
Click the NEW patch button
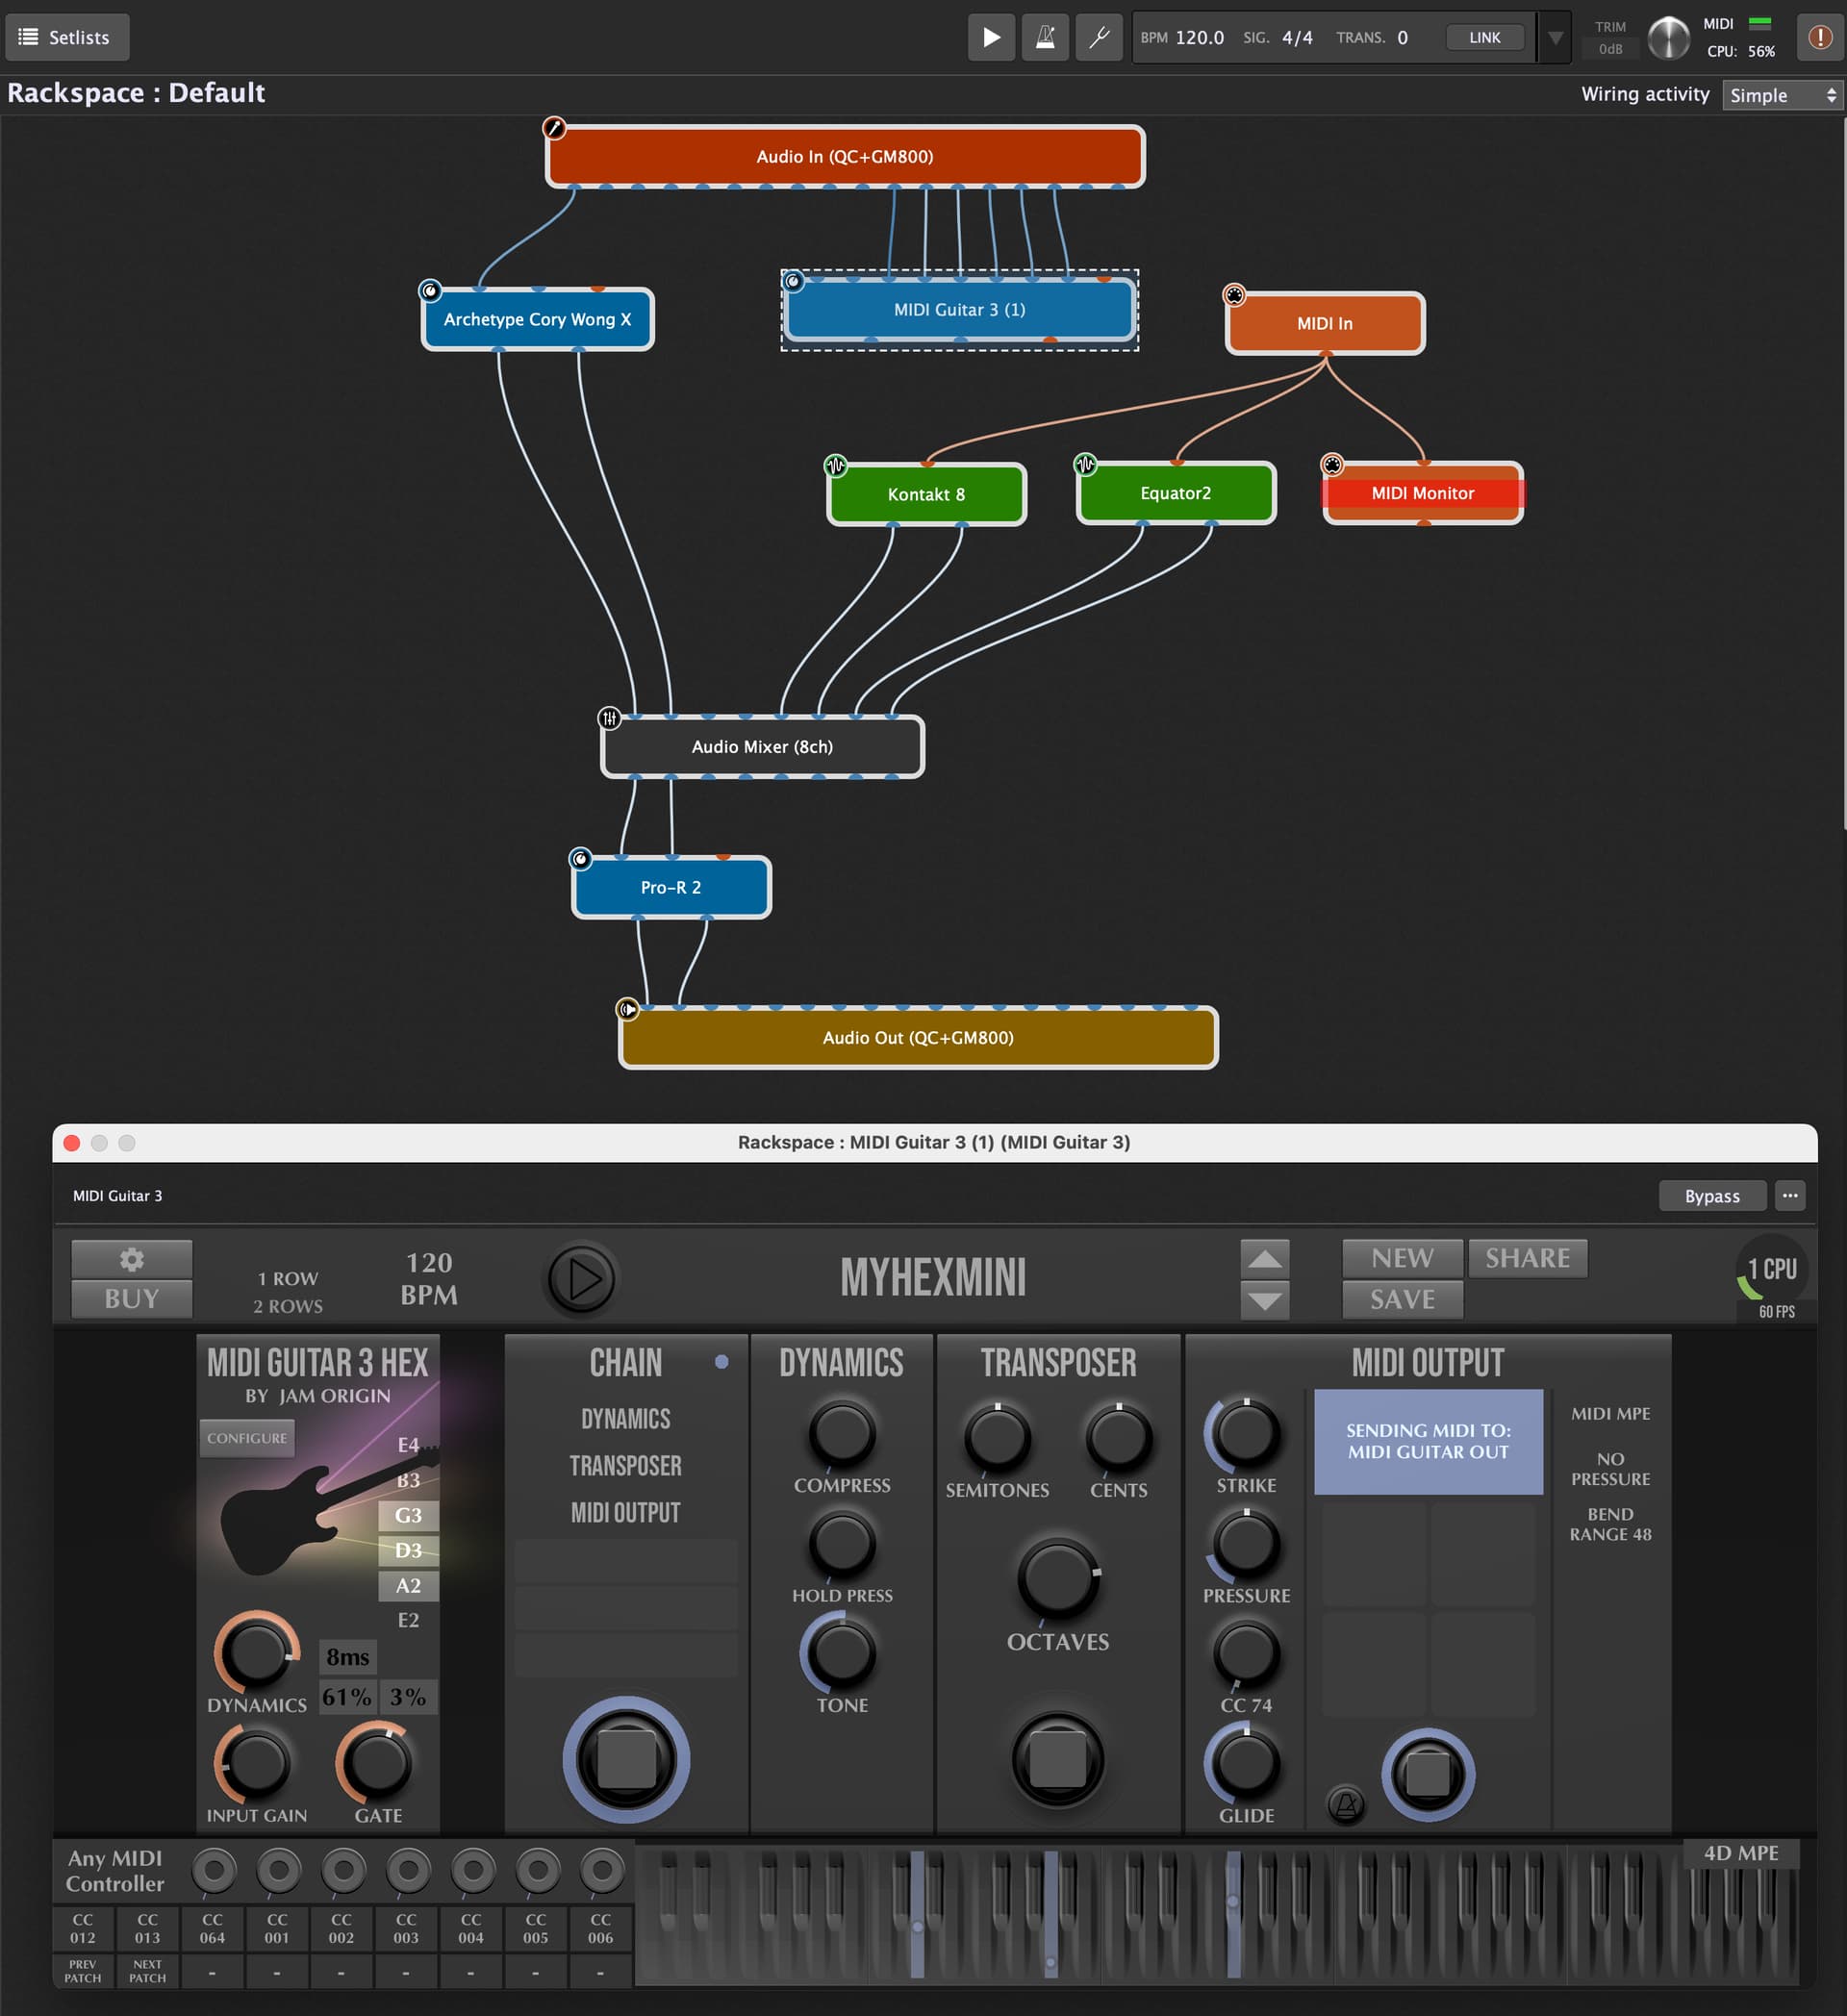(1402, 1258)
